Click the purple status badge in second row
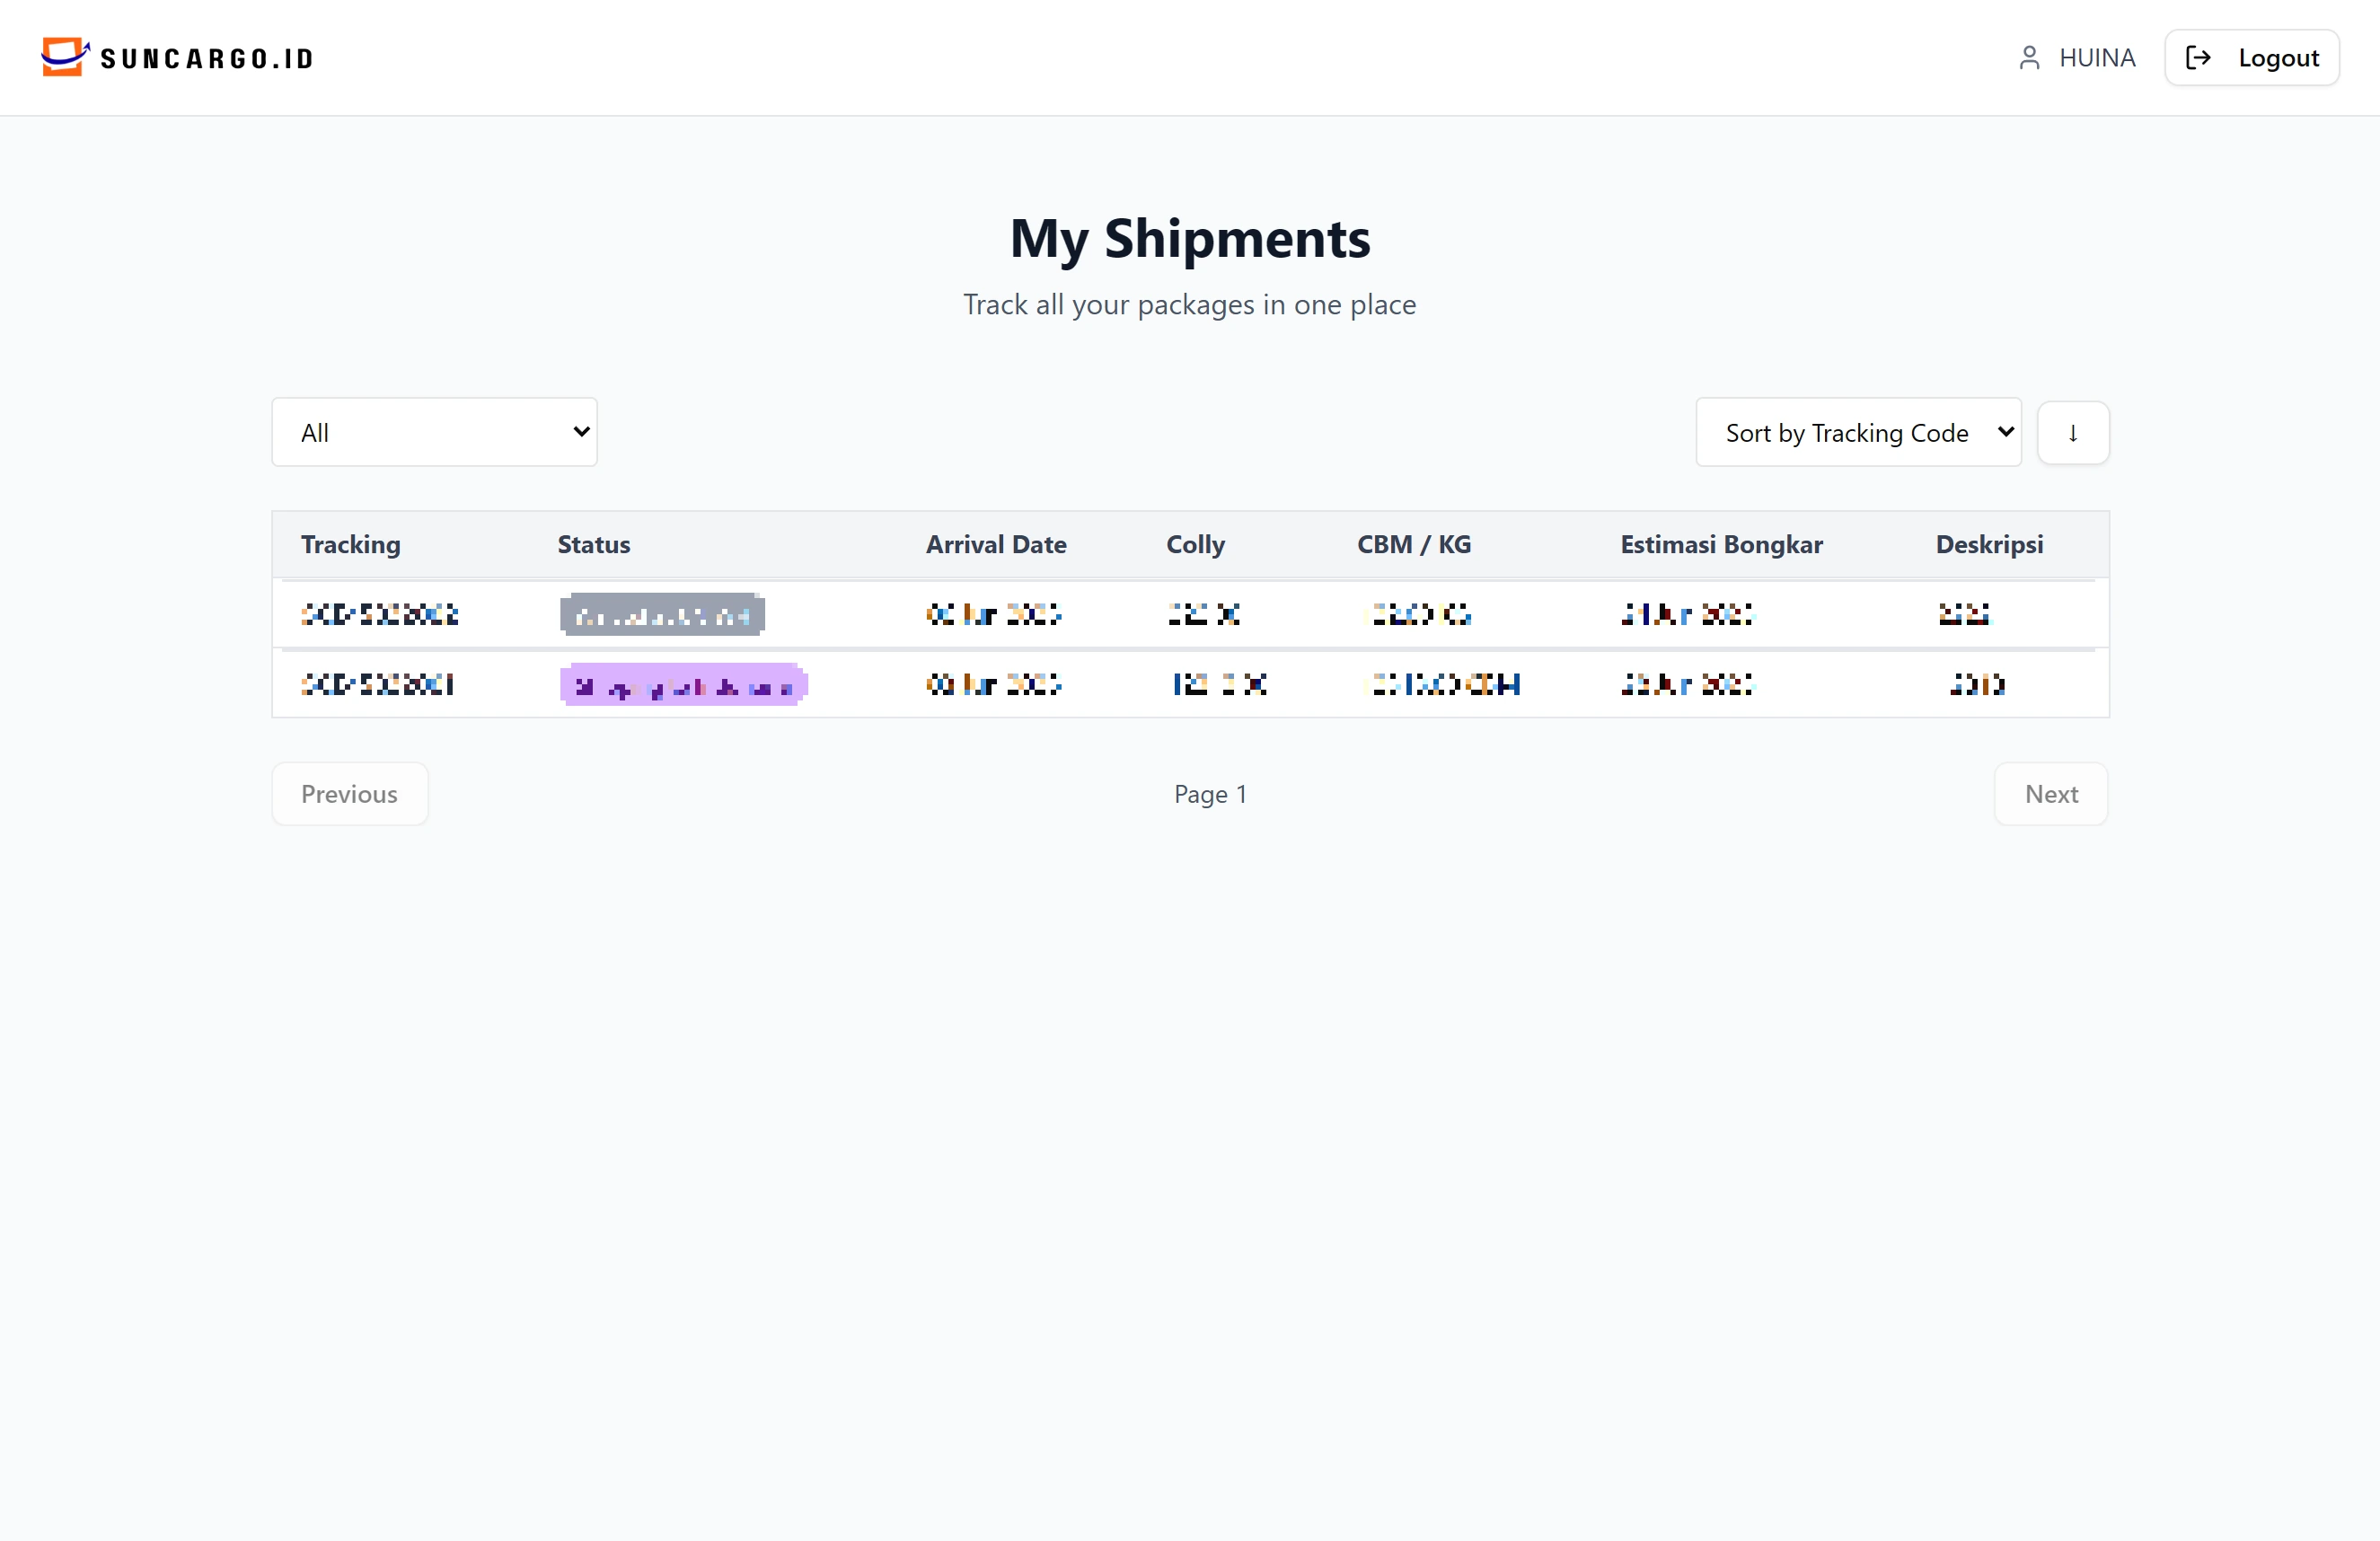Screen dimensions: 2380x1541 point(683,684)
